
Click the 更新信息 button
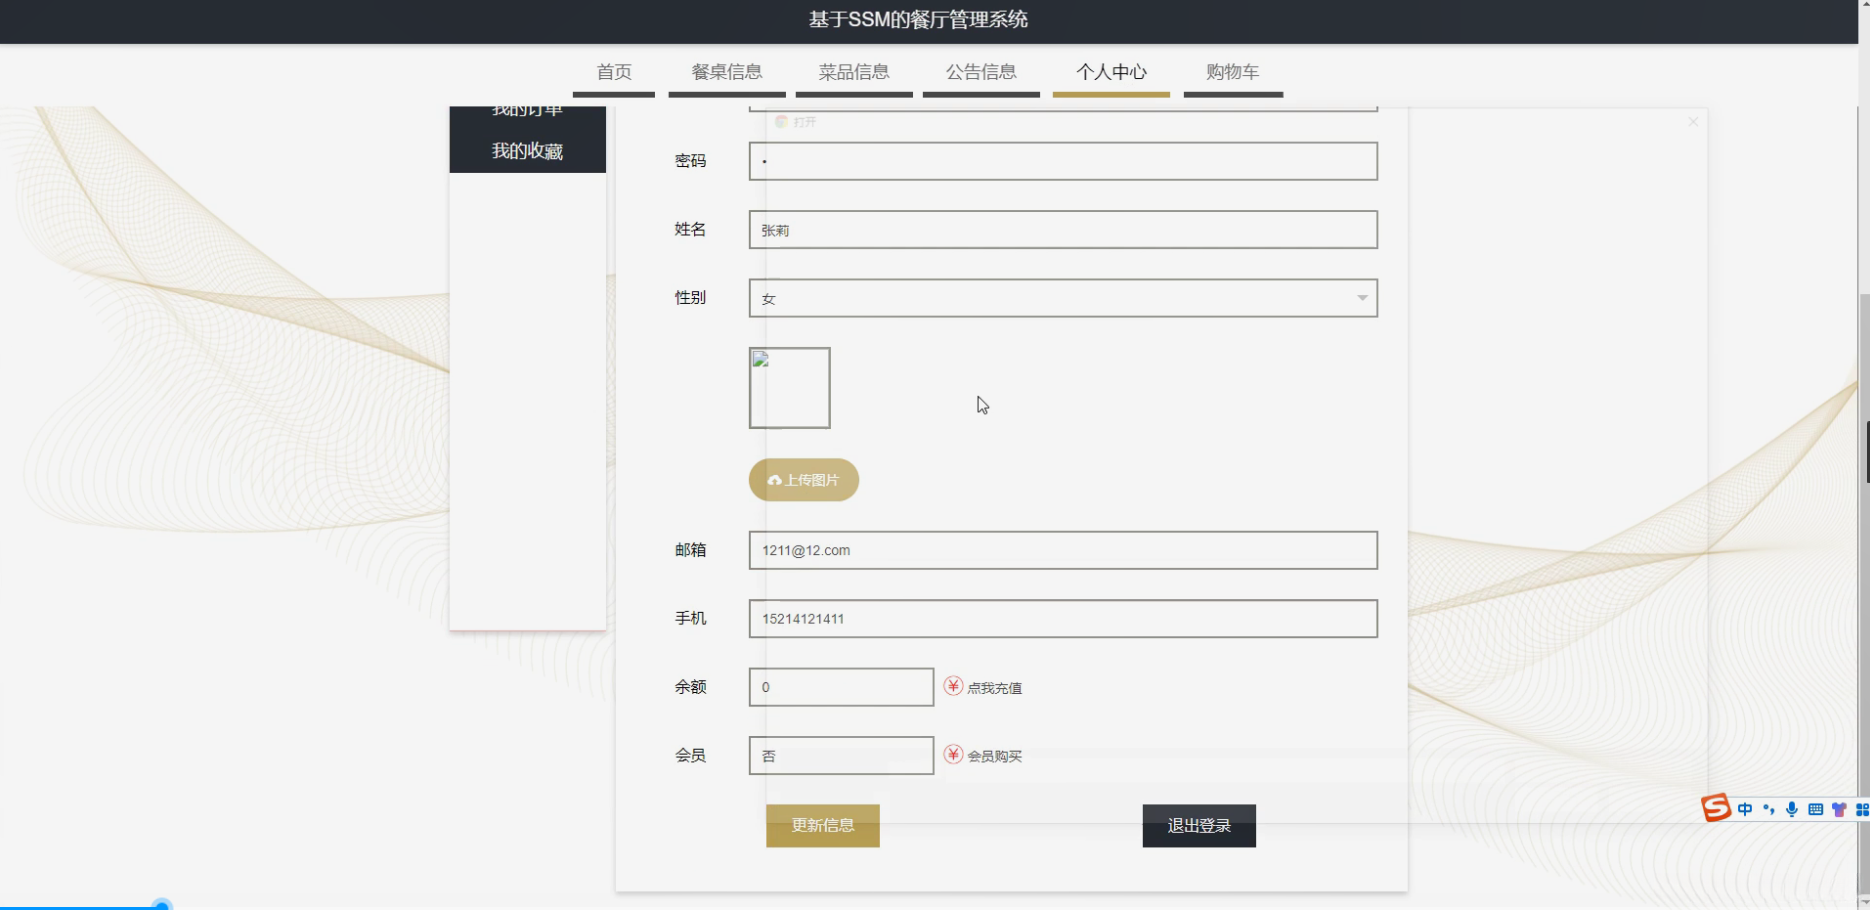pyautogui.click(x=823, y=826)
